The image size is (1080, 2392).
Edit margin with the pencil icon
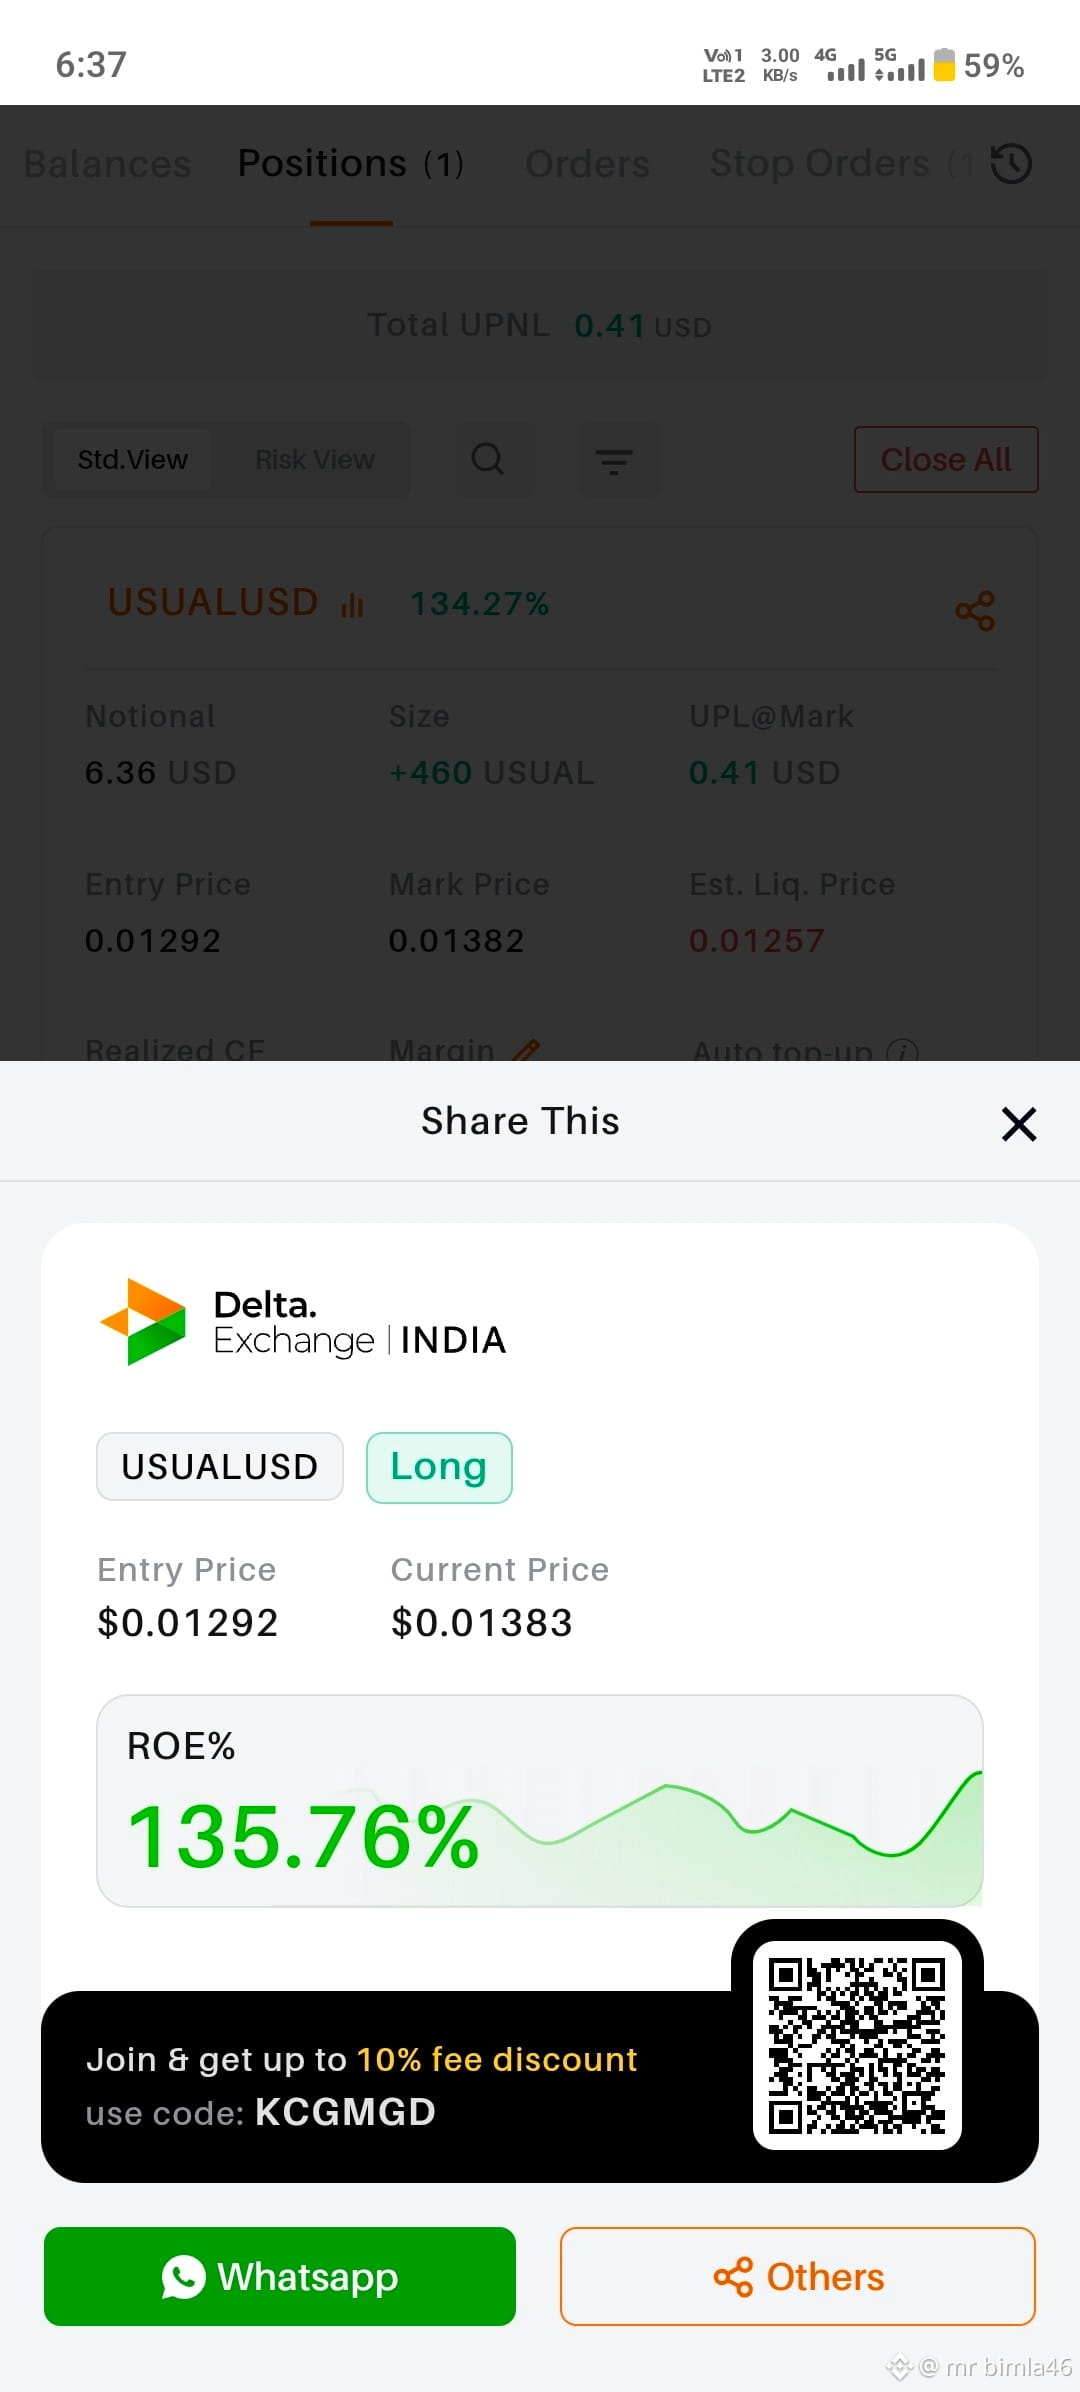(x=526, y=1050)
